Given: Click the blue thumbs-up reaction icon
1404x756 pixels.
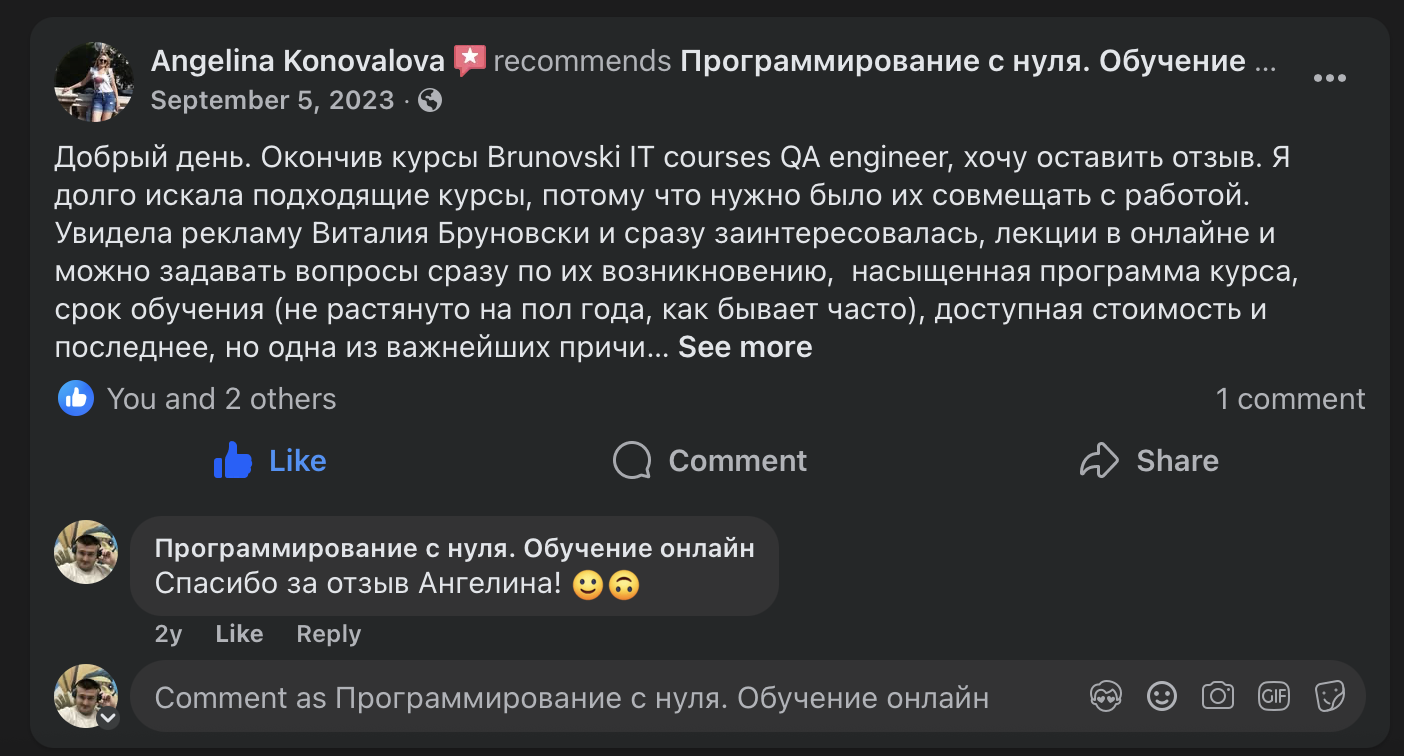Looking at the screenshot, I should point(74,398).
